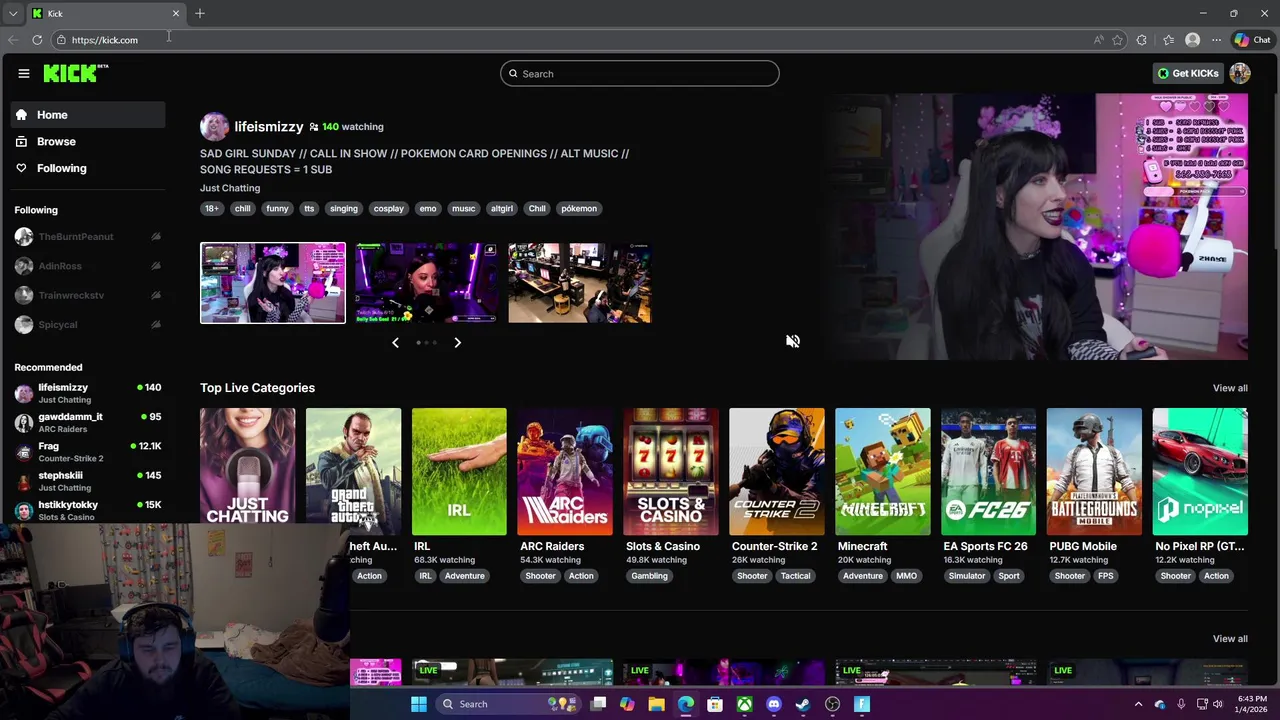Click Tactical tag under Counter-Strike 2
1280x720 pixels.
coord(795,576)
